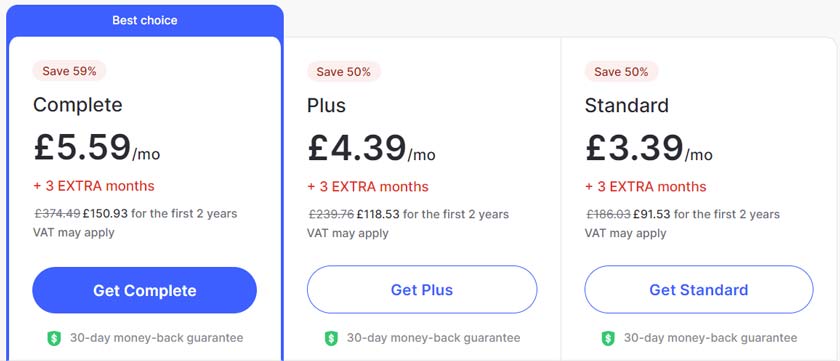
Task: Click the Complete plan's 3 EXTRA months text
Action: point(94,186)
